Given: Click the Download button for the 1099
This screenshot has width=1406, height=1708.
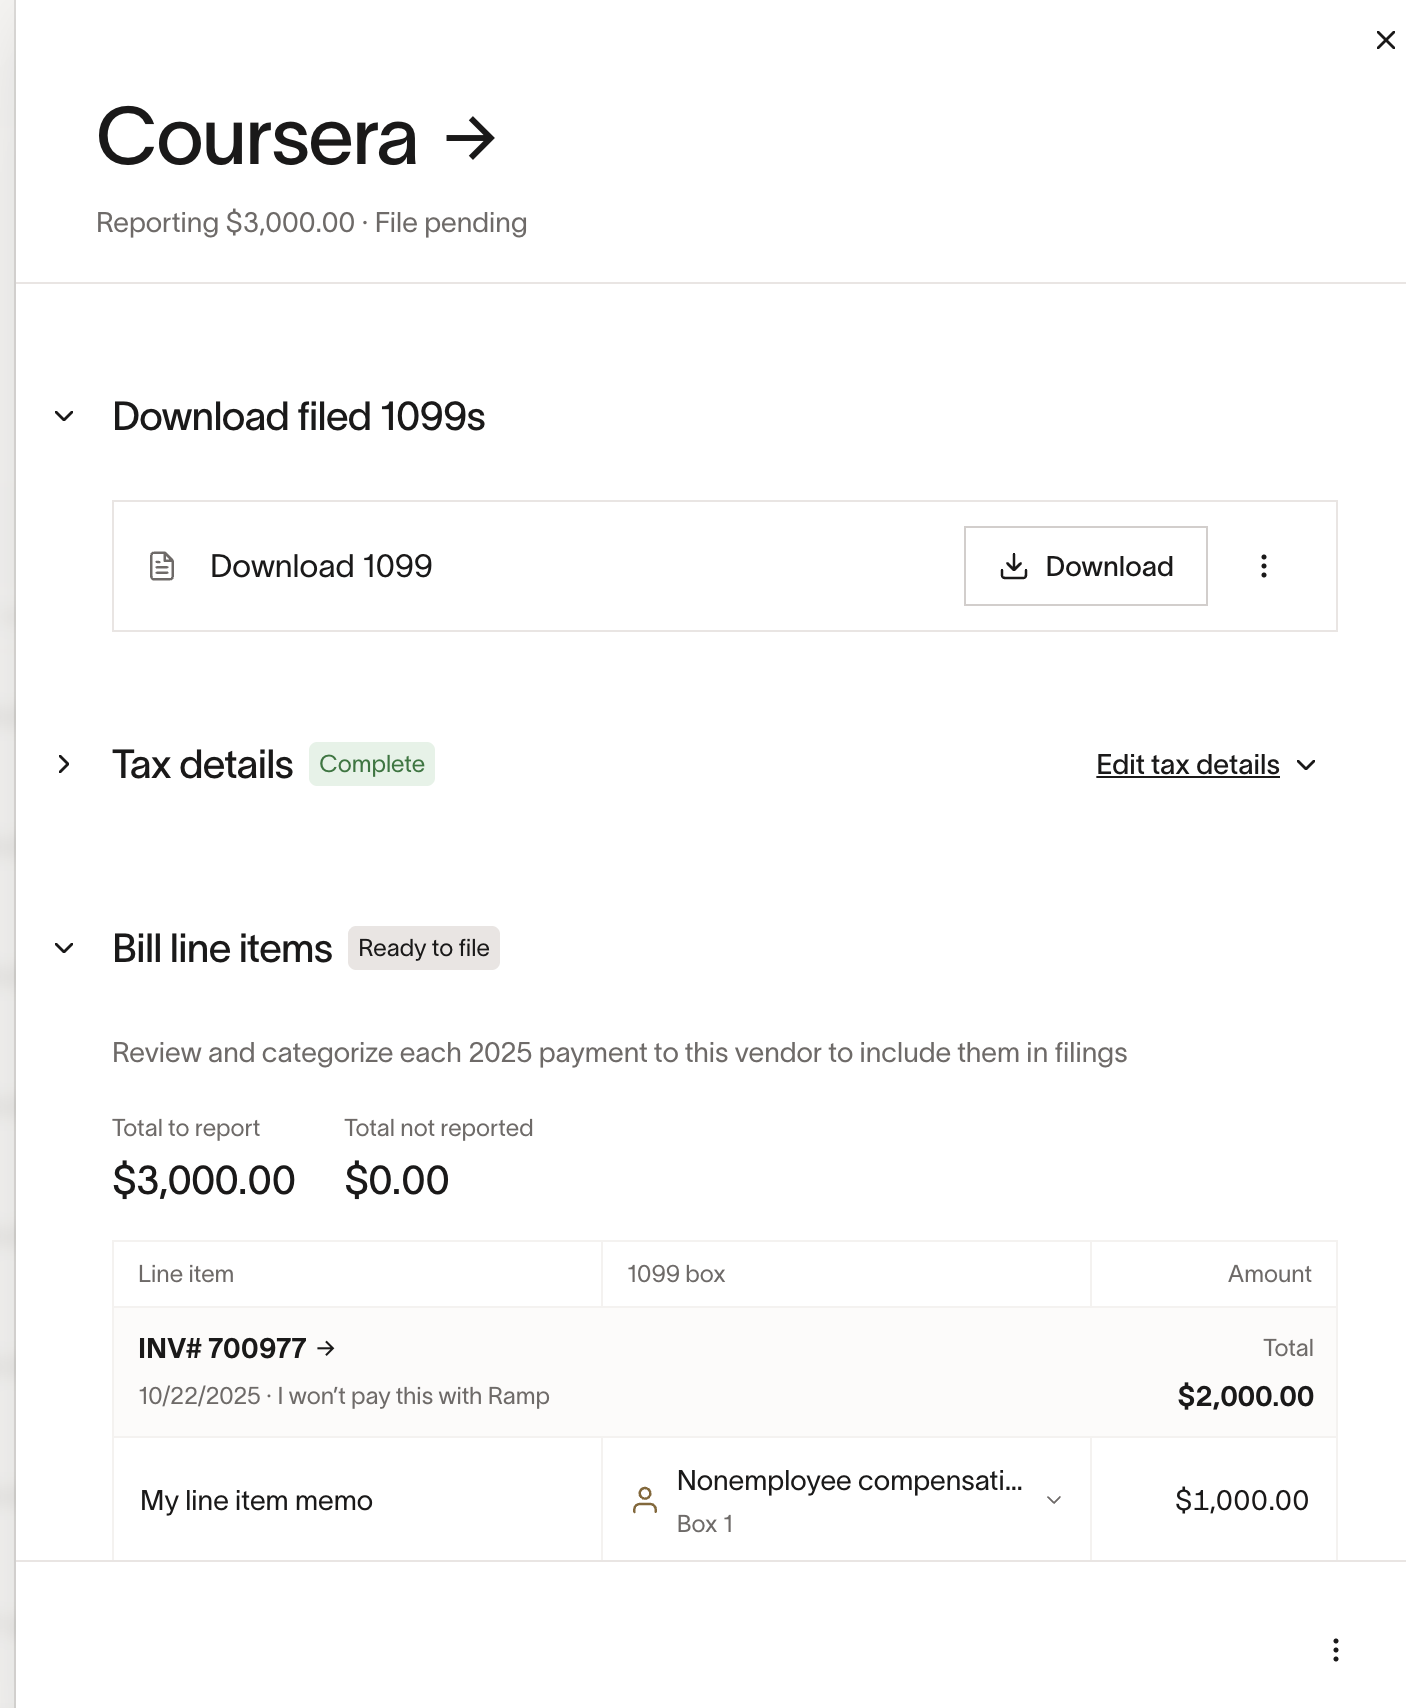Looking at the screenshot, I should 1085,566.
